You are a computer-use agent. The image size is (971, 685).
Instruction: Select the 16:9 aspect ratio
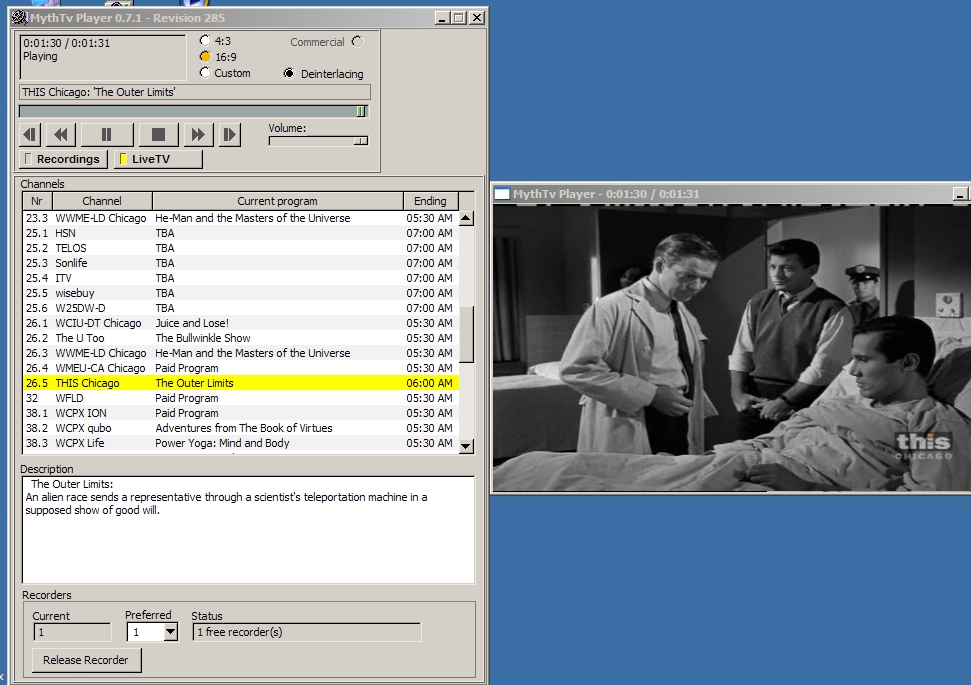[x=205, y=57]
